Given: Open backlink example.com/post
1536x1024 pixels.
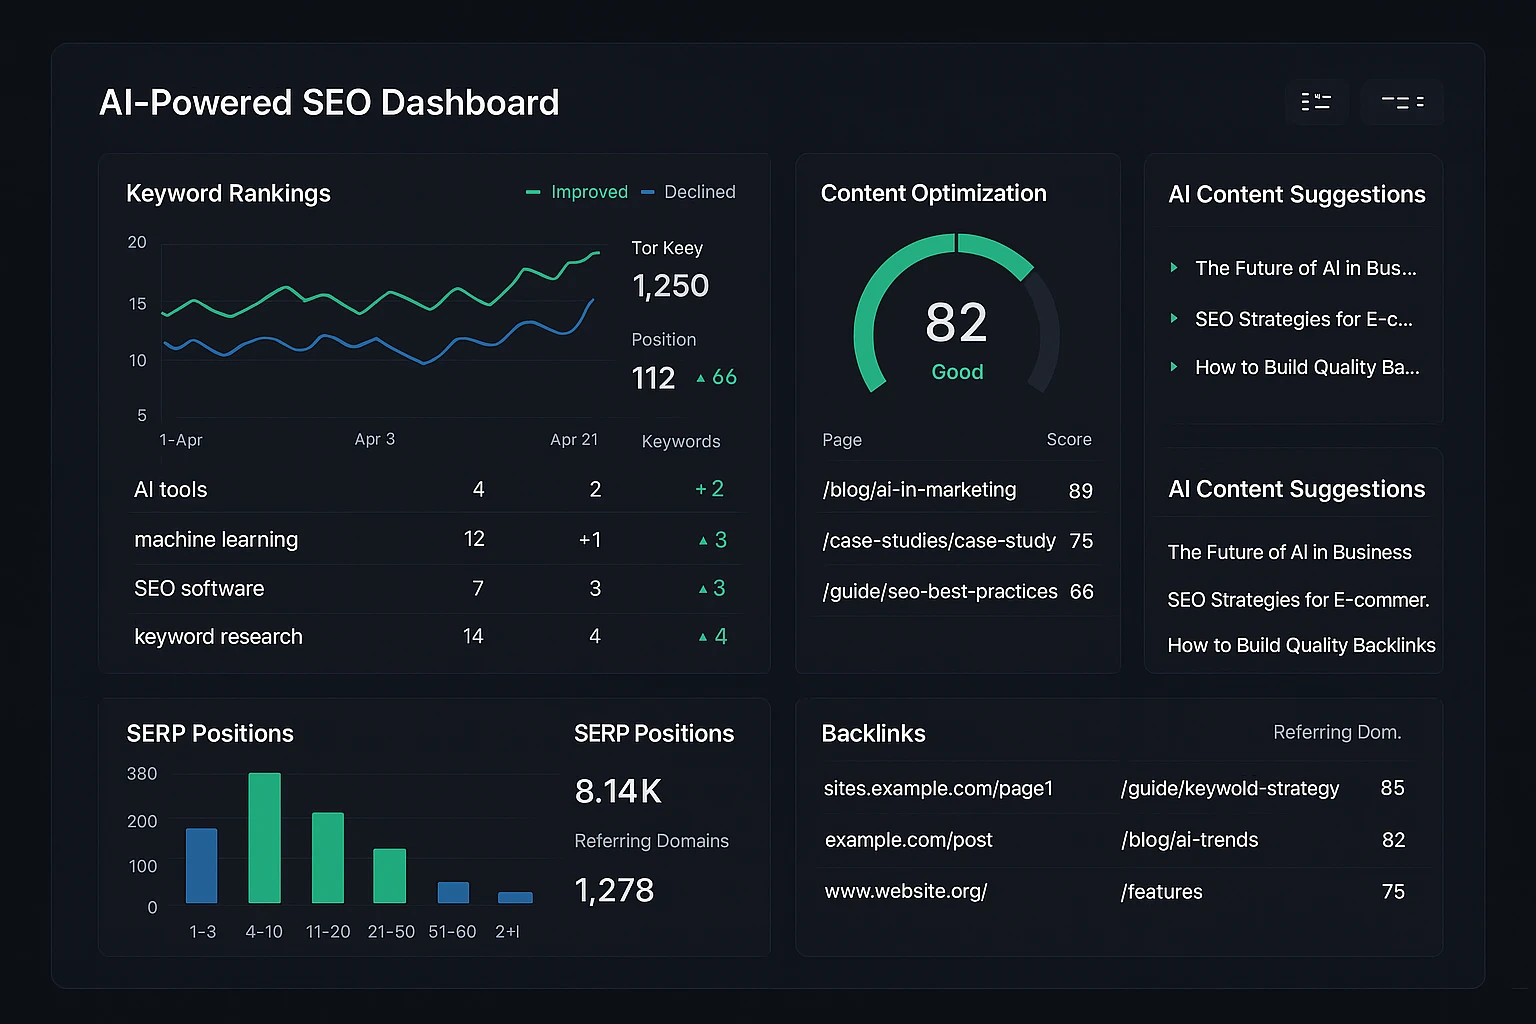Looking at the screenshot, I should point(908,840).
